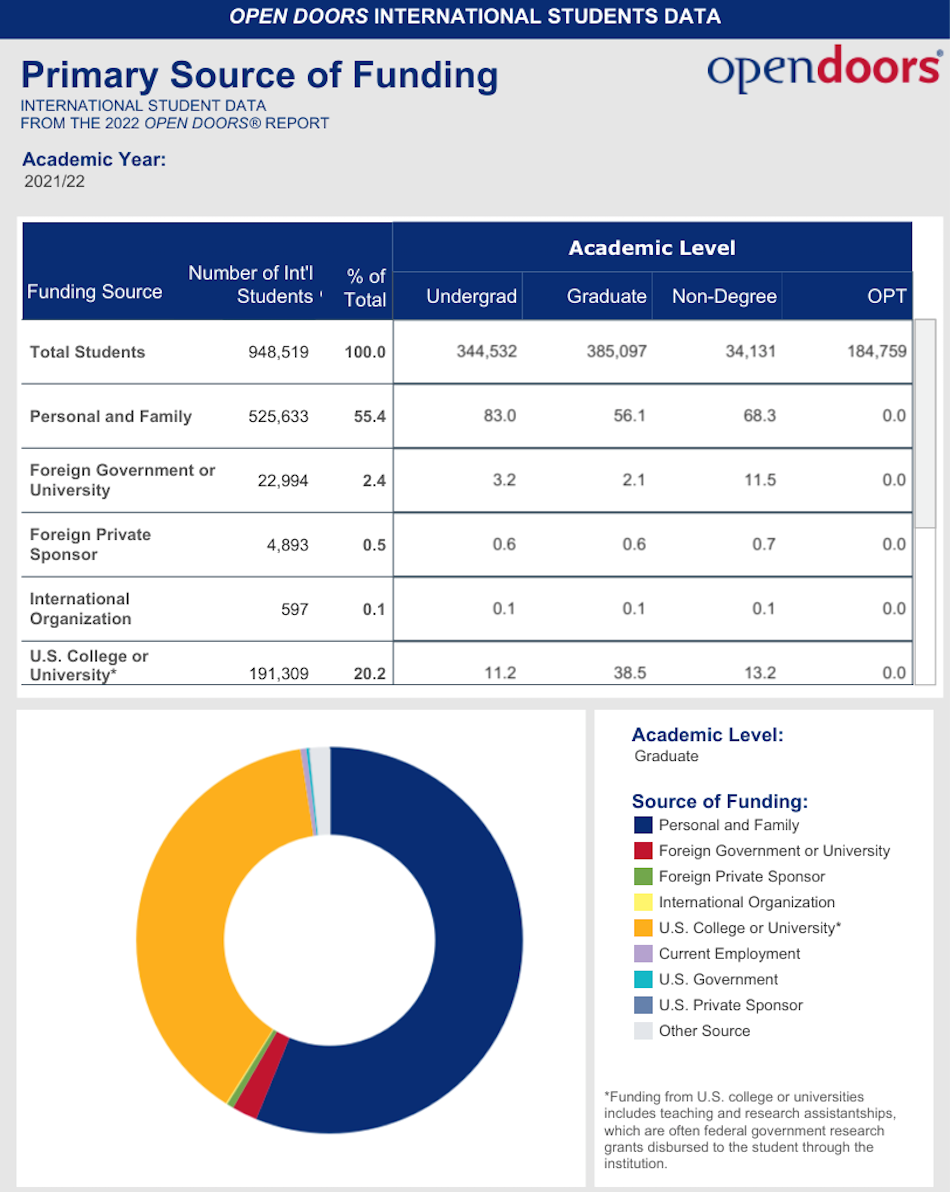The height and width of the screenshot is (1192, 950).
Task: Click the 68.3 non-degree percentage cell
Action: click(x=760, y=416)
